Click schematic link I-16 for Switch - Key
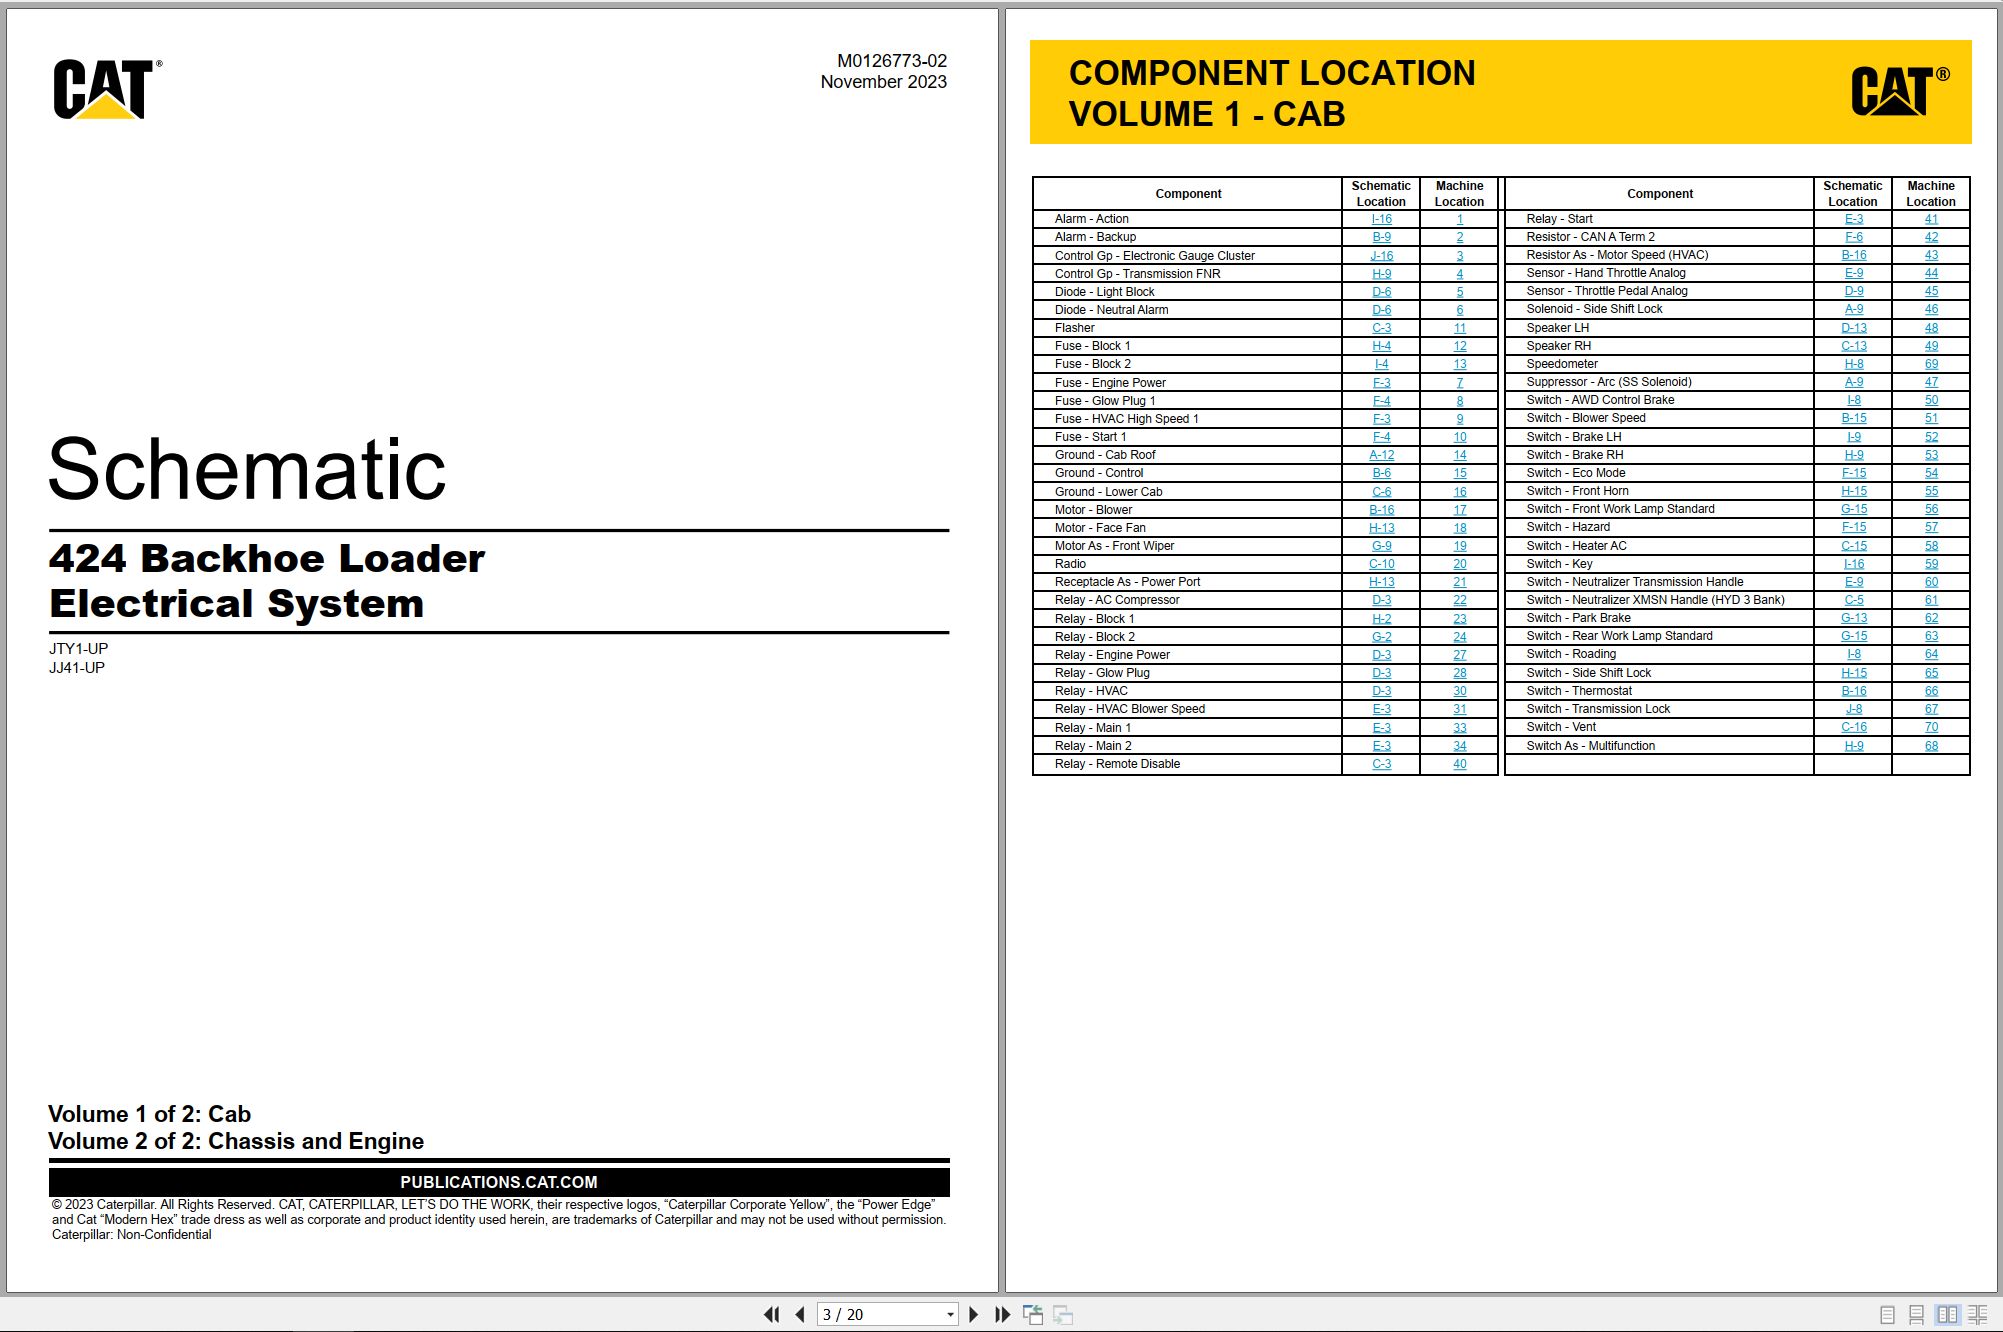The height and width of the screenshot is (1332, 2003). (1853, 564)
